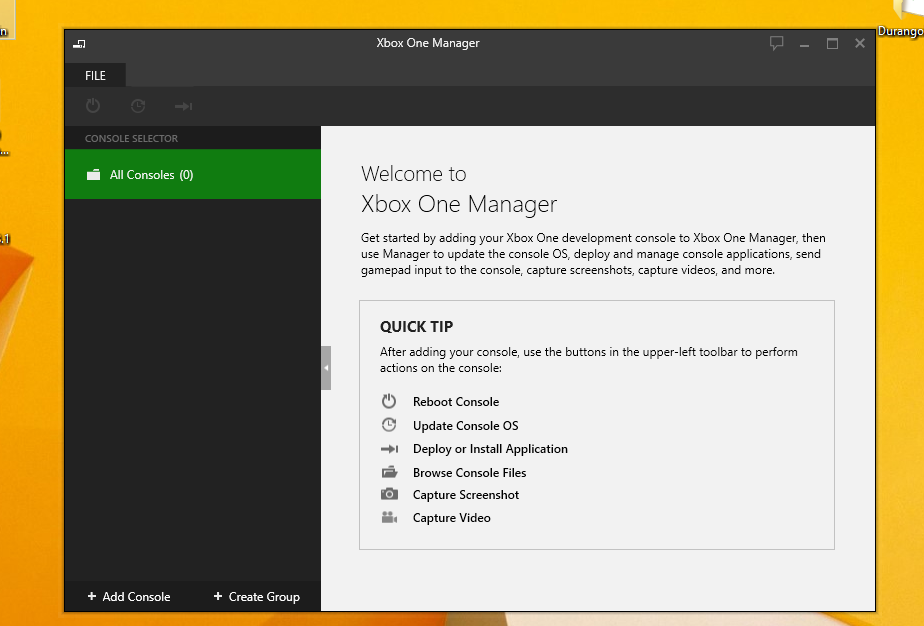924x626 pixels.
Task: Open the FILE menu
Action: click(x=95, y=75)
